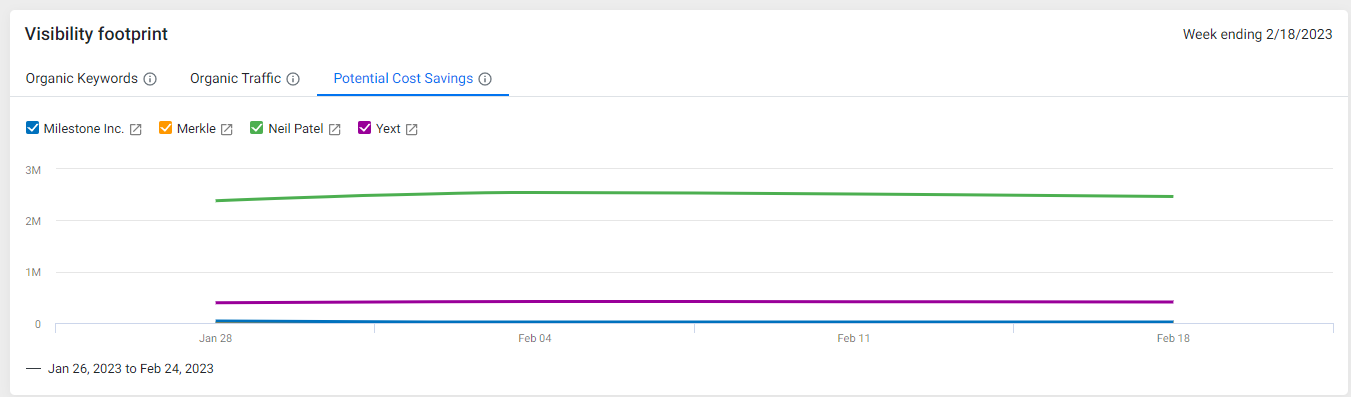Uncheck the orange Merkle checkbox
This screenshot has height=397, width=1351.
[x=166, y=128]
